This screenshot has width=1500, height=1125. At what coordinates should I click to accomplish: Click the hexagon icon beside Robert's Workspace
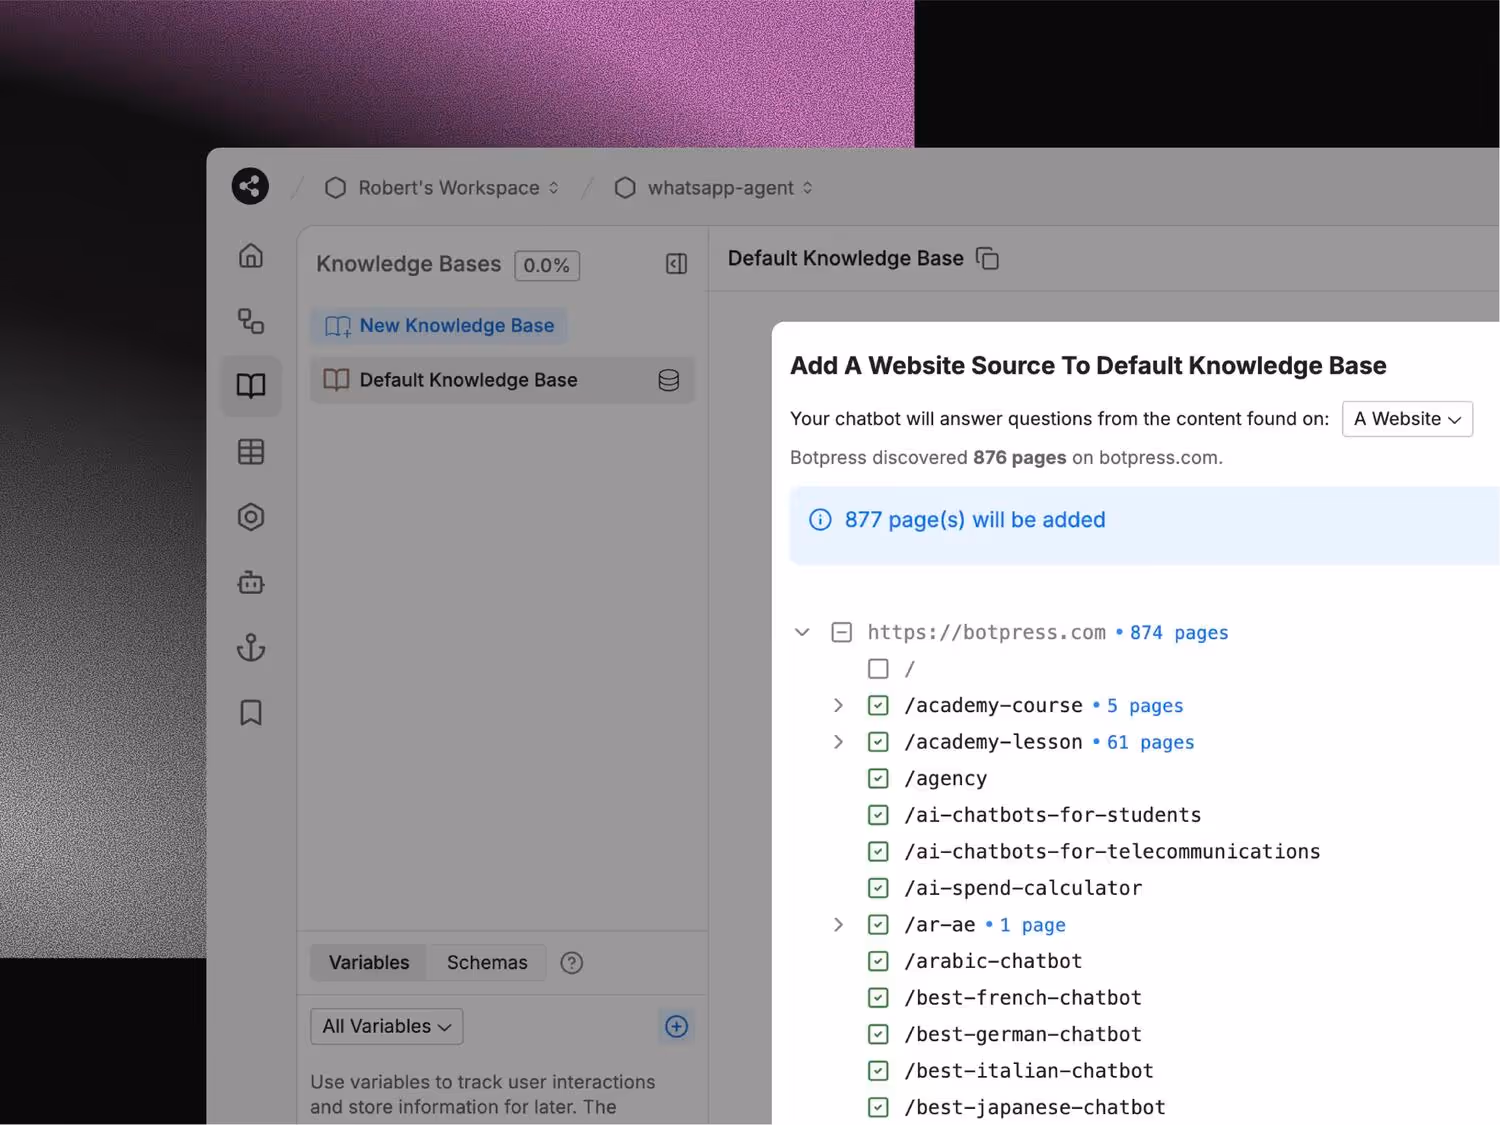335,188
